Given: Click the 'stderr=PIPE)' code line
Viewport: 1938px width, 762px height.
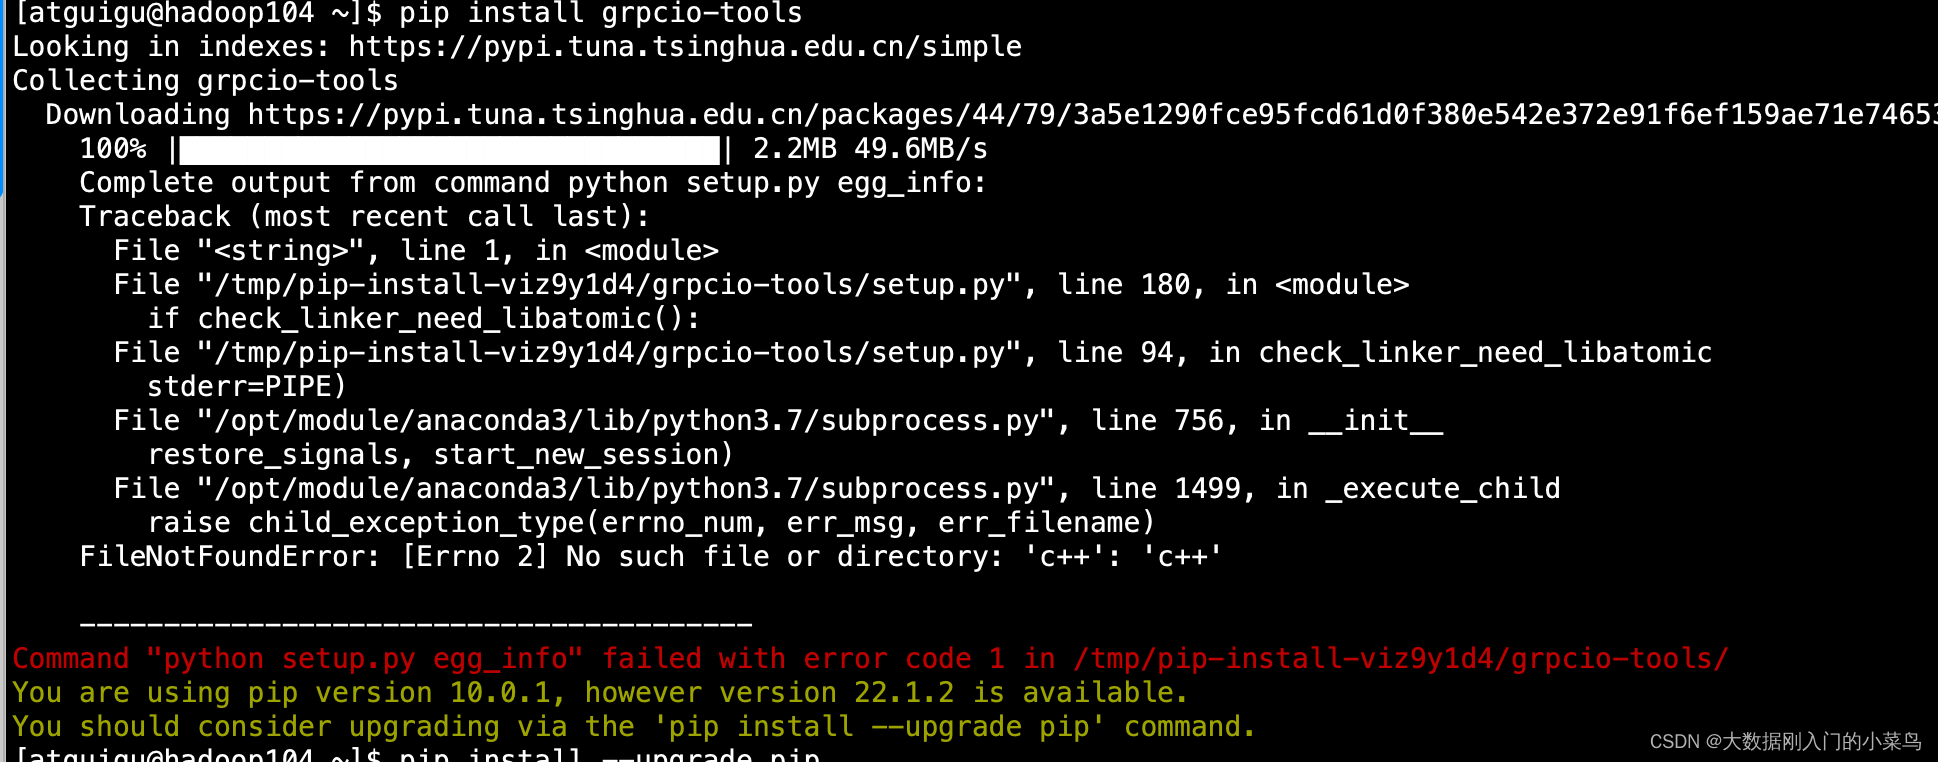Looking at the screenshot, I should tap(247, 387).
